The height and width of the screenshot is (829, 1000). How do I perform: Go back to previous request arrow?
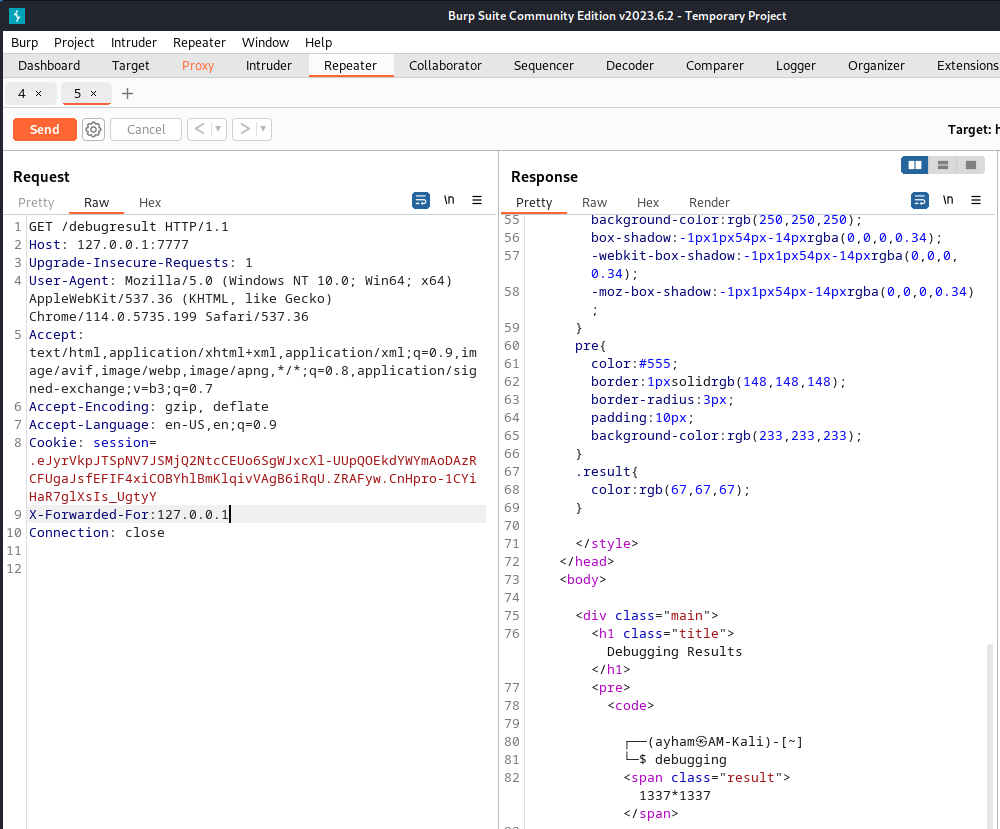200,129
